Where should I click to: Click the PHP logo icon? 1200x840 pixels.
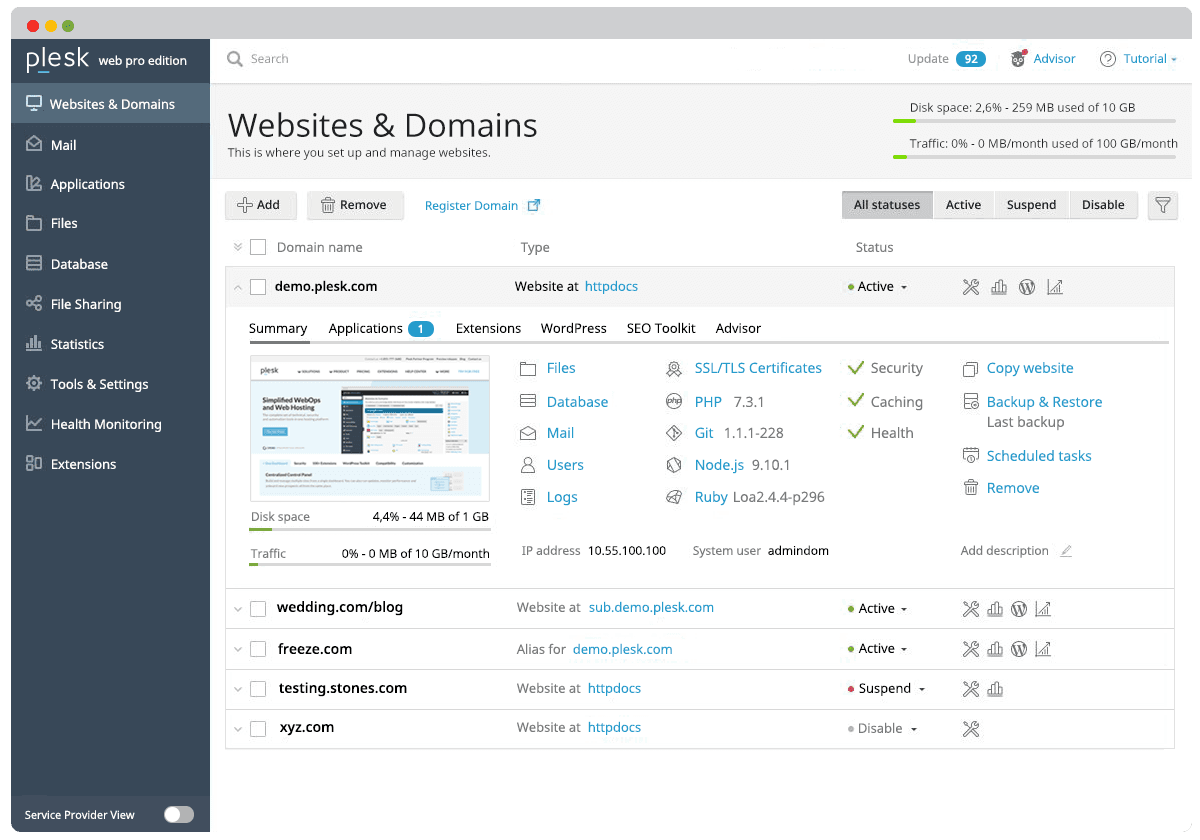(674, 402)
